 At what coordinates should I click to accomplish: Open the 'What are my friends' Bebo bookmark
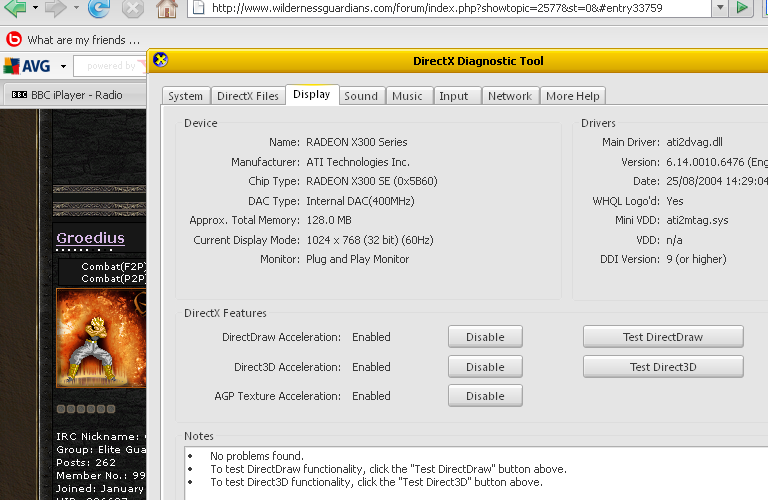(73, 40)
